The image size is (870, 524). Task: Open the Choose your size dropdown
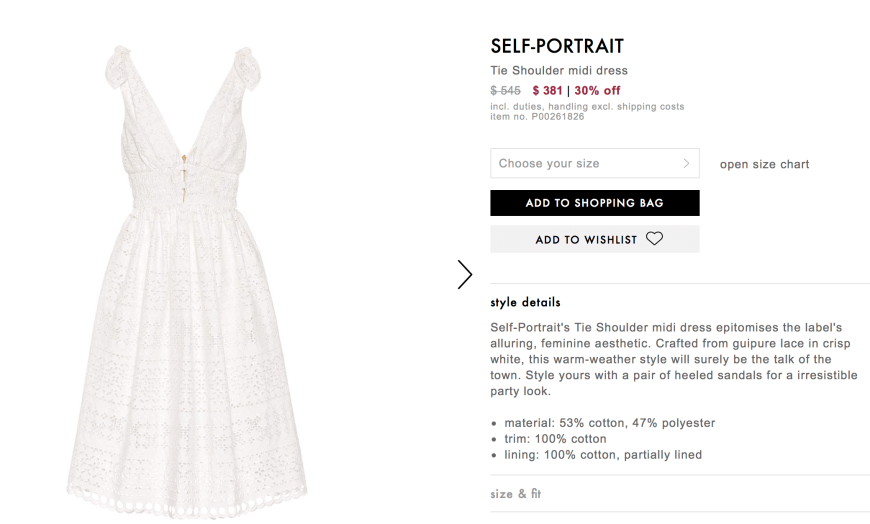point(594,163)
